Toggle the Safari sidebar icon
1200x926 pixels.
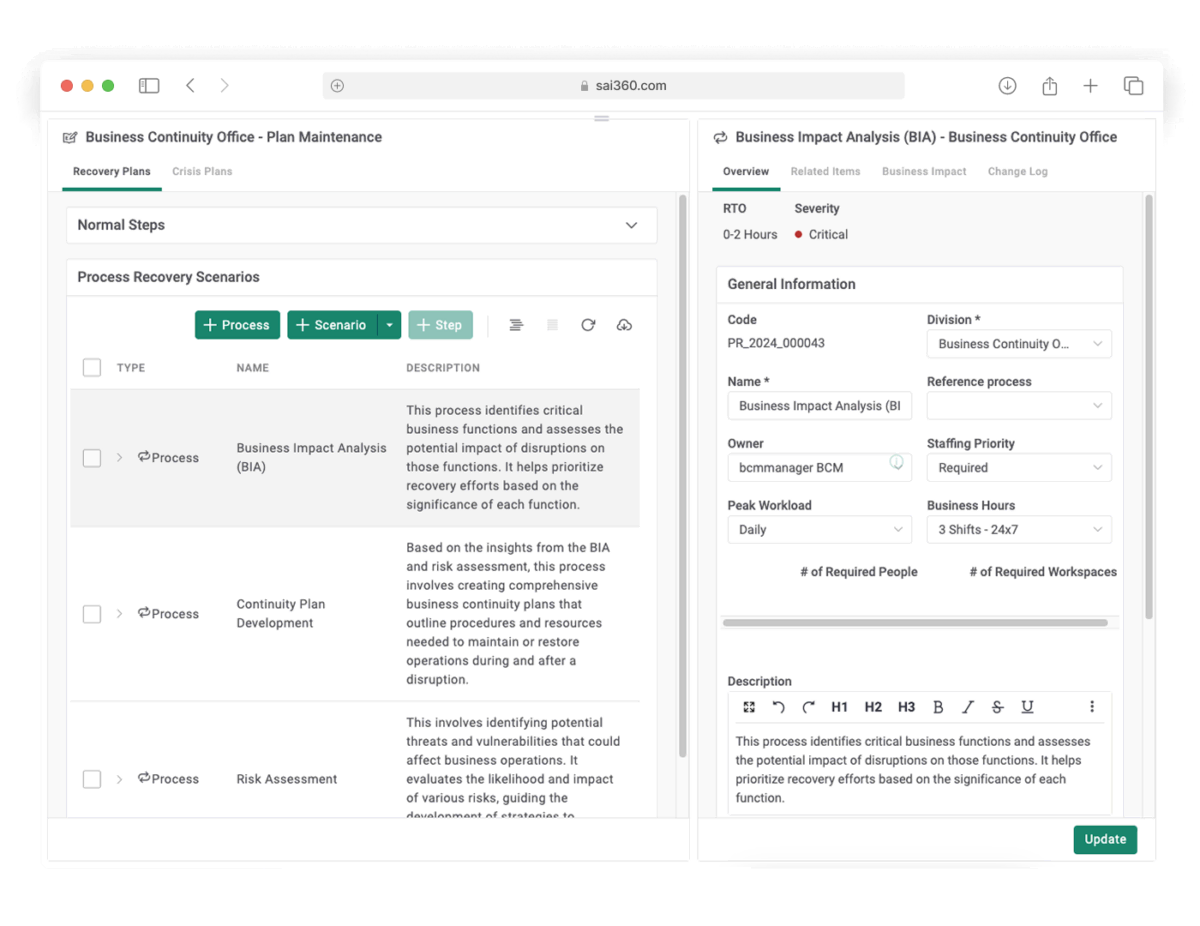(149, 86)
